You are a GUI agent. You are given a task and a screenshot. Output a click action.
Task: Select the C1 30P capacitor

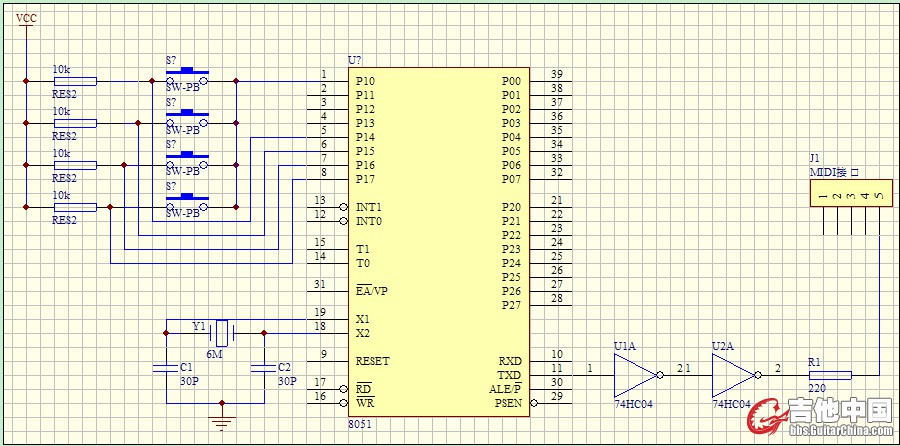tap(166, 368)
